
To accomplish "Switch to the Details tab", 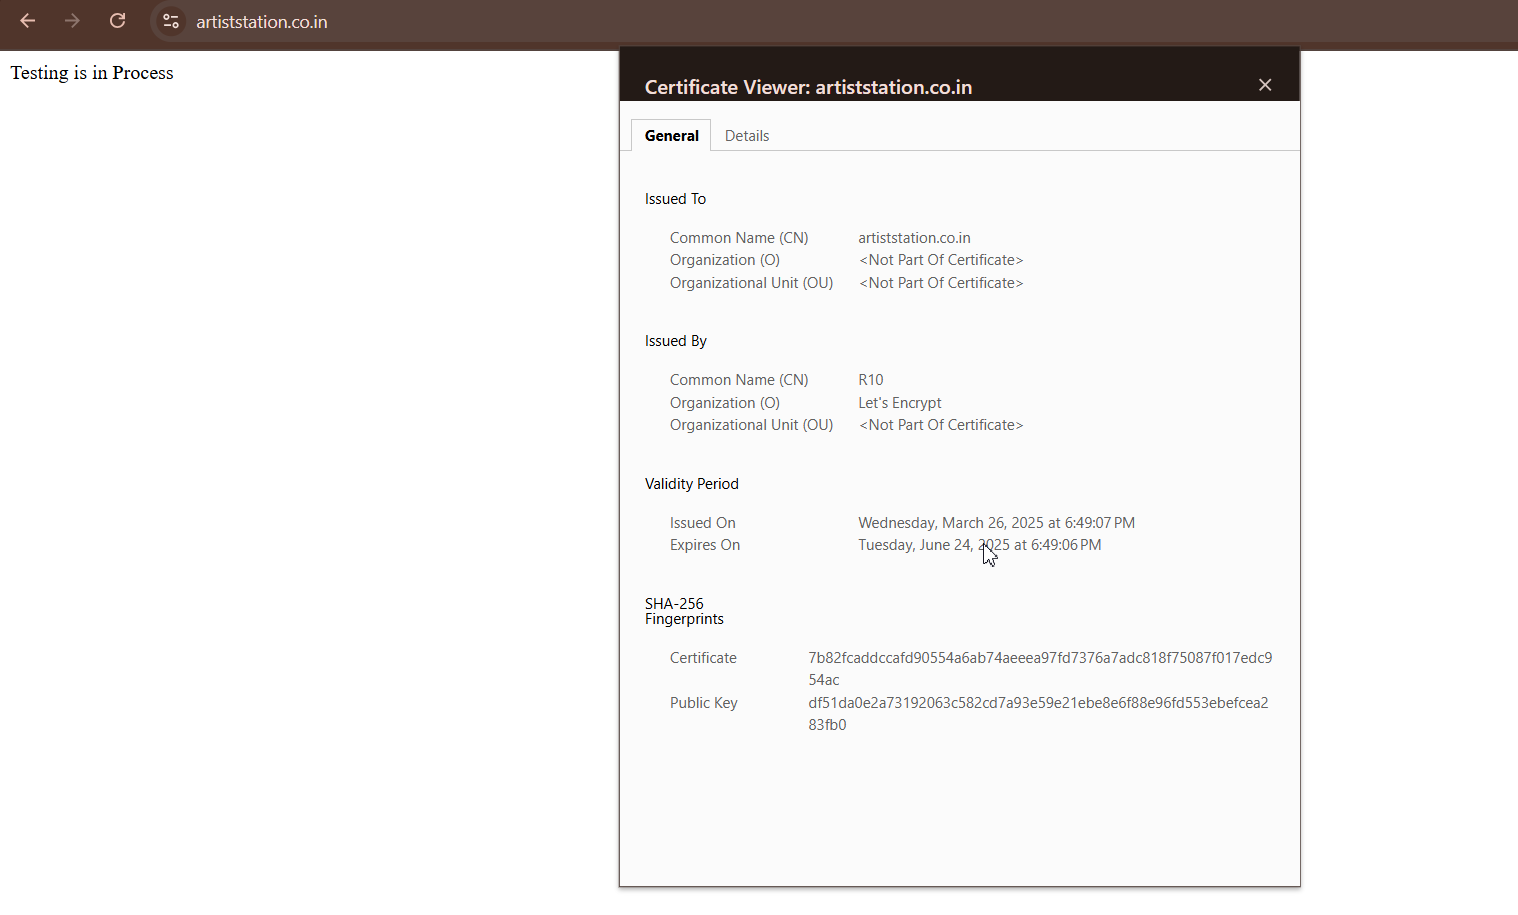I will (x=746, y=136).
